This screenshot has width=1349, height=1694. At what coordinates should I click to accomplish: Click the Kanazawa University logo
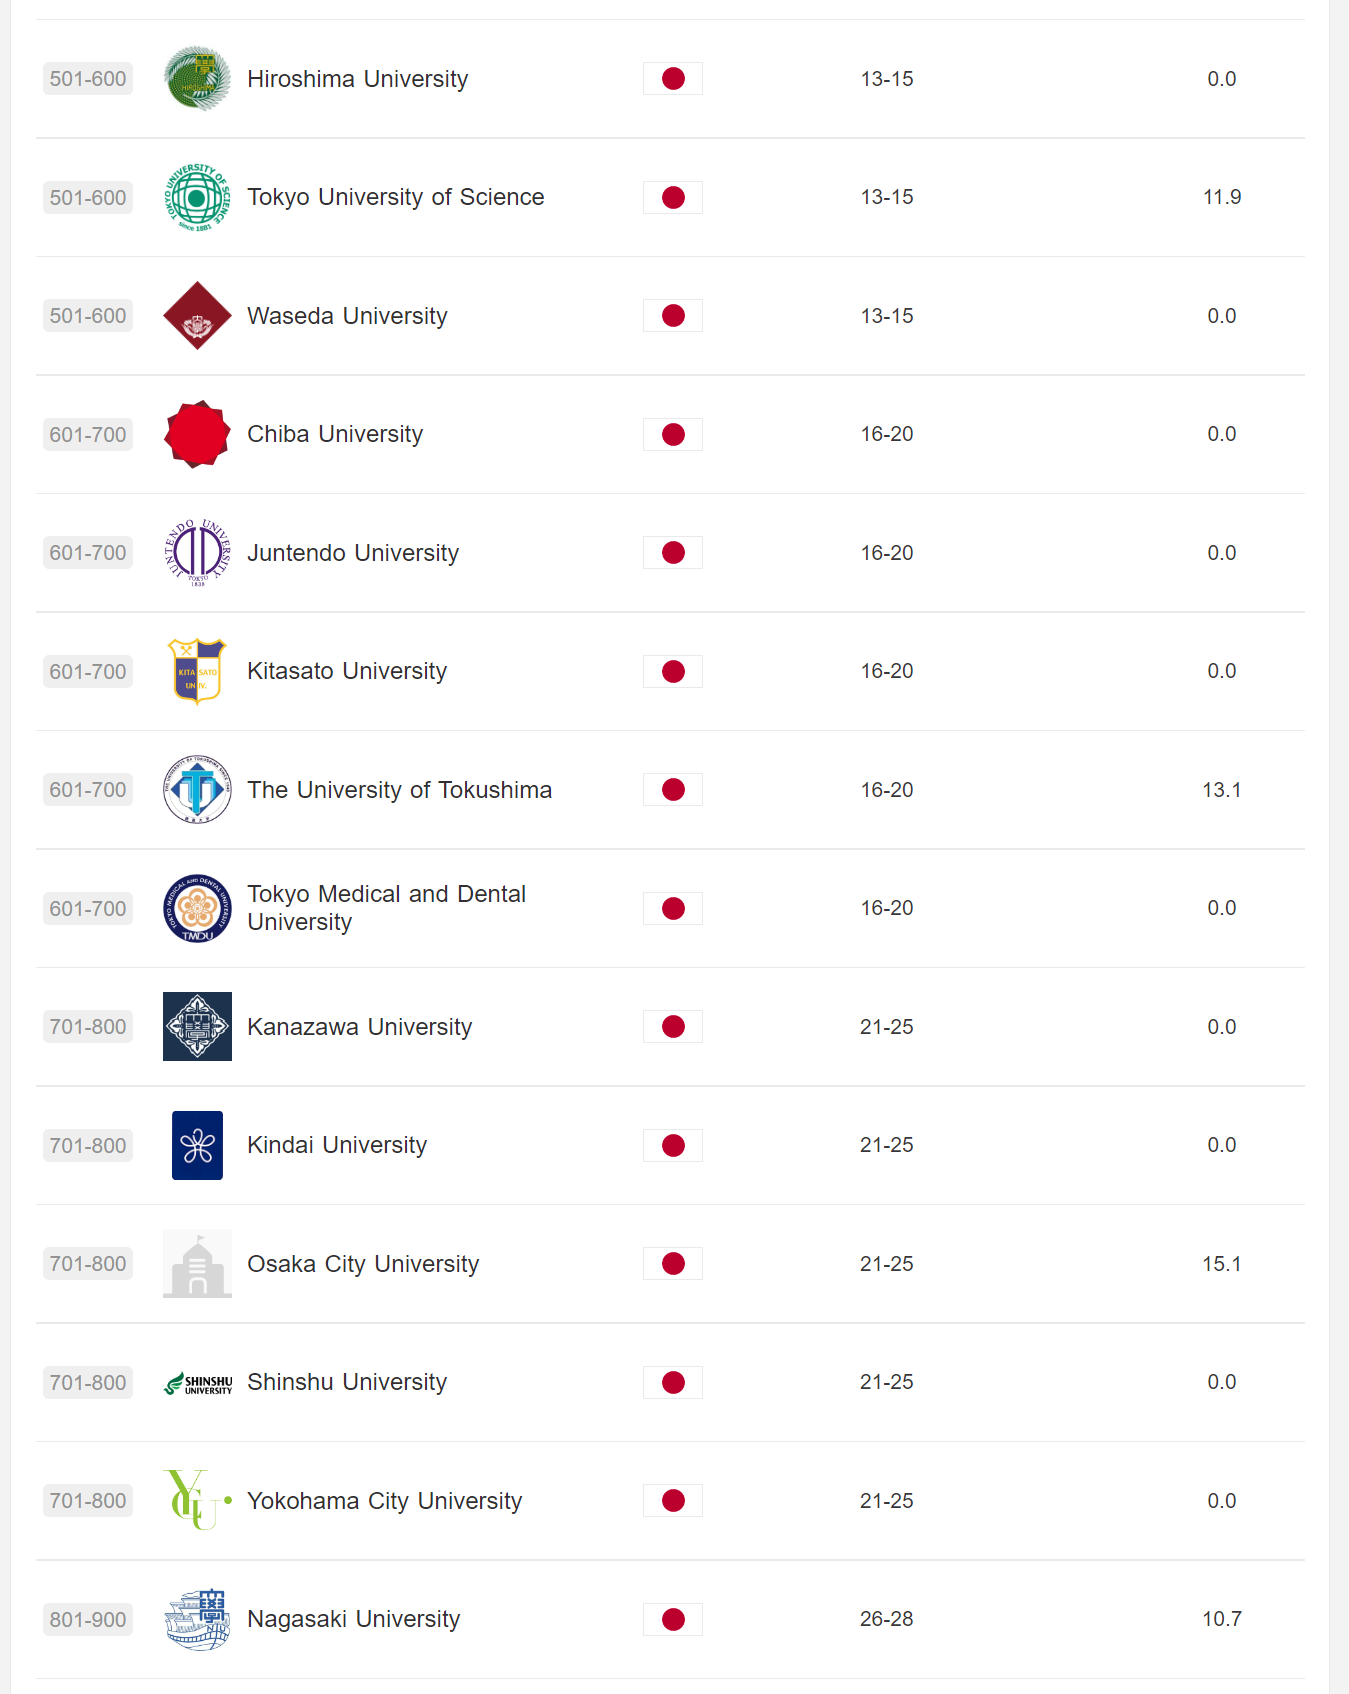[197, 1027]
